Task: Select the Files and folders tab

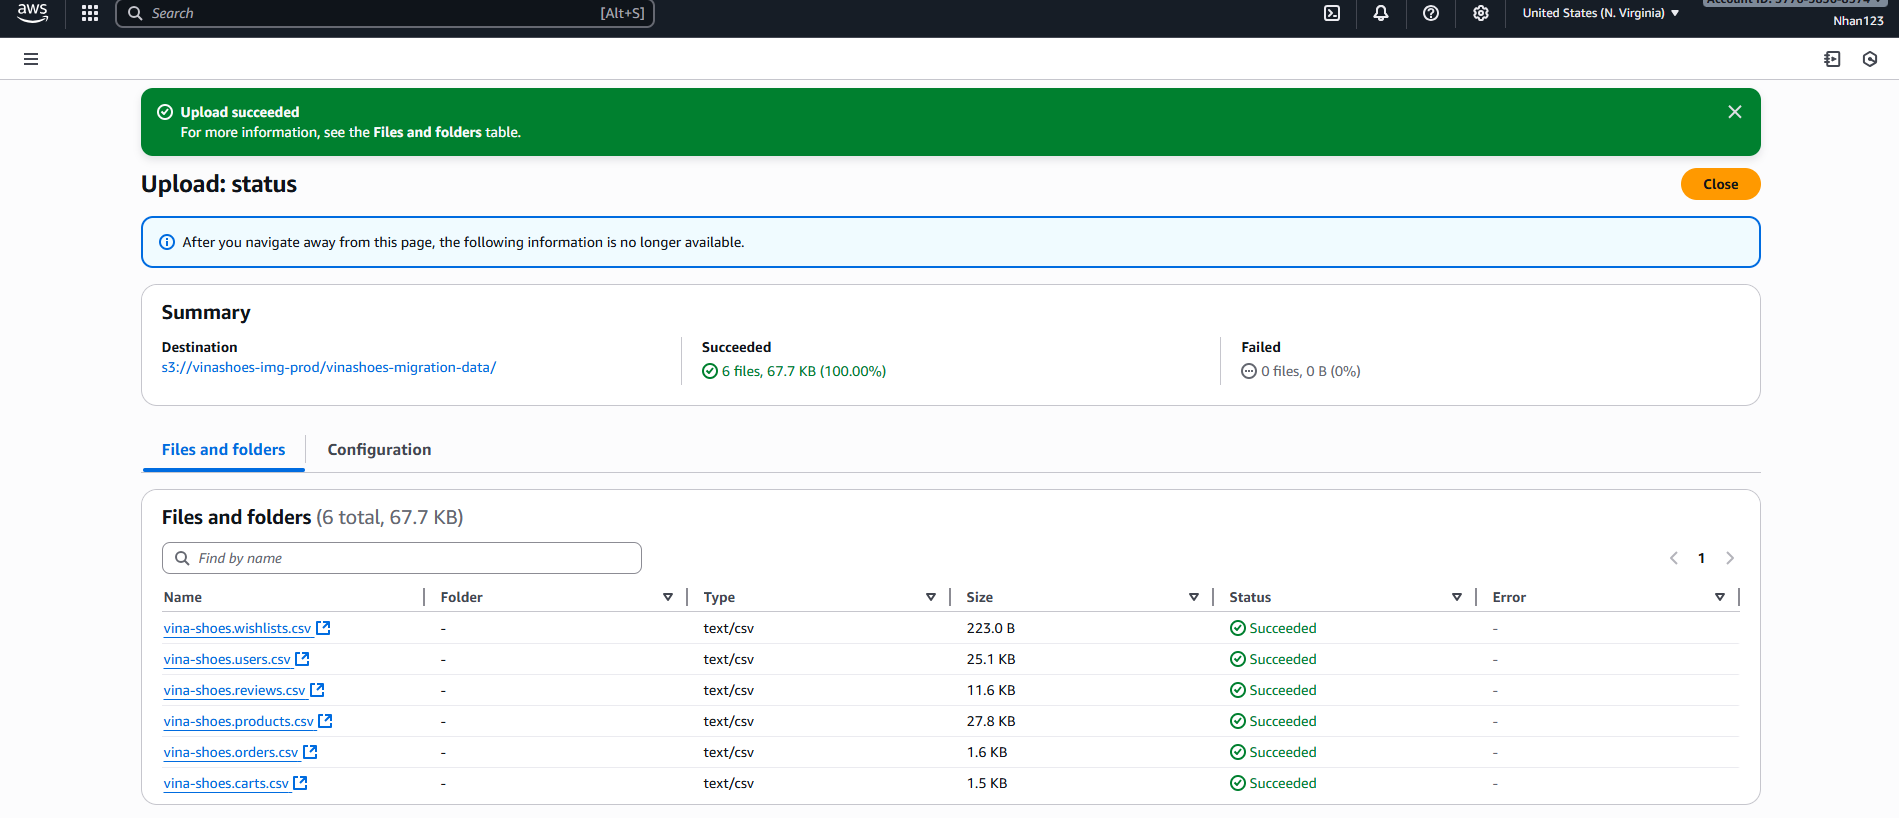Action: (223, 450)
